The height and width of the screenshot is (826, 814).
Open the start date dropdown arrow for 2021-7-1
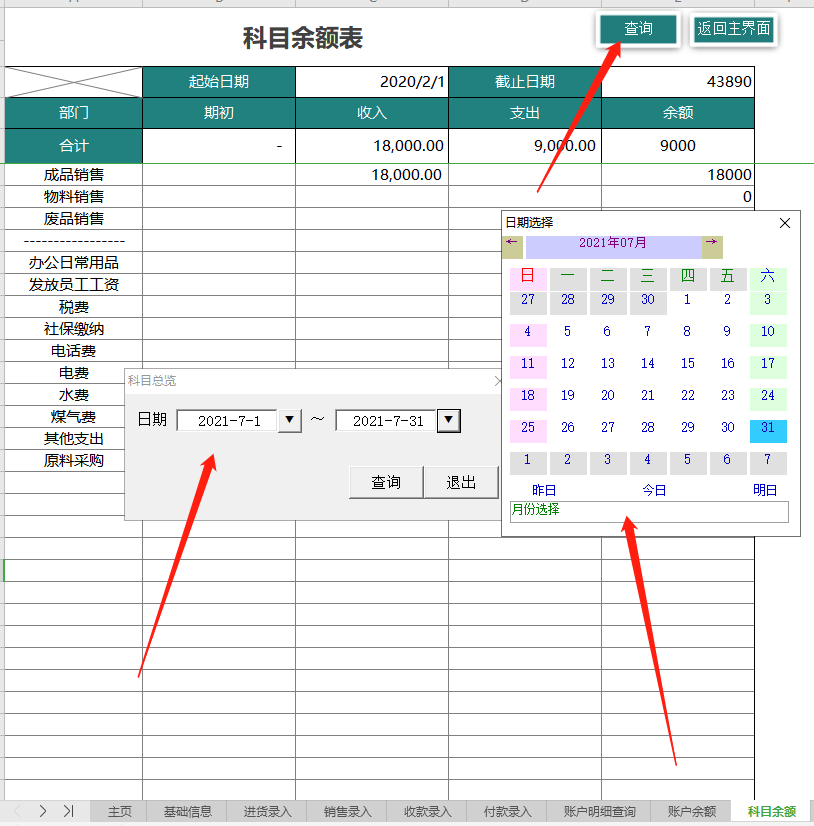289,420
